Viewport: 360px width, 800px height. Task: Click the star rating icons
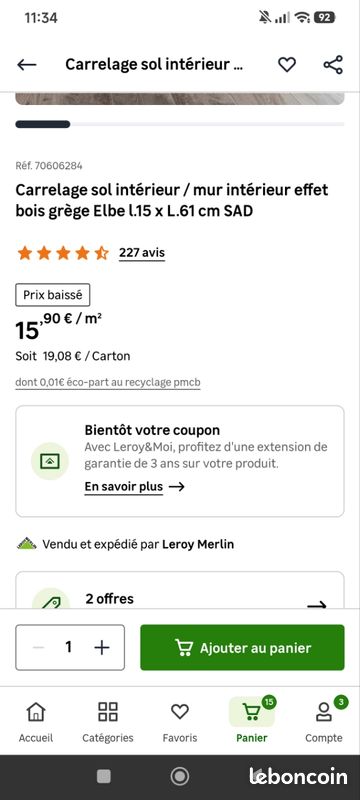click(x=63, y=253)
